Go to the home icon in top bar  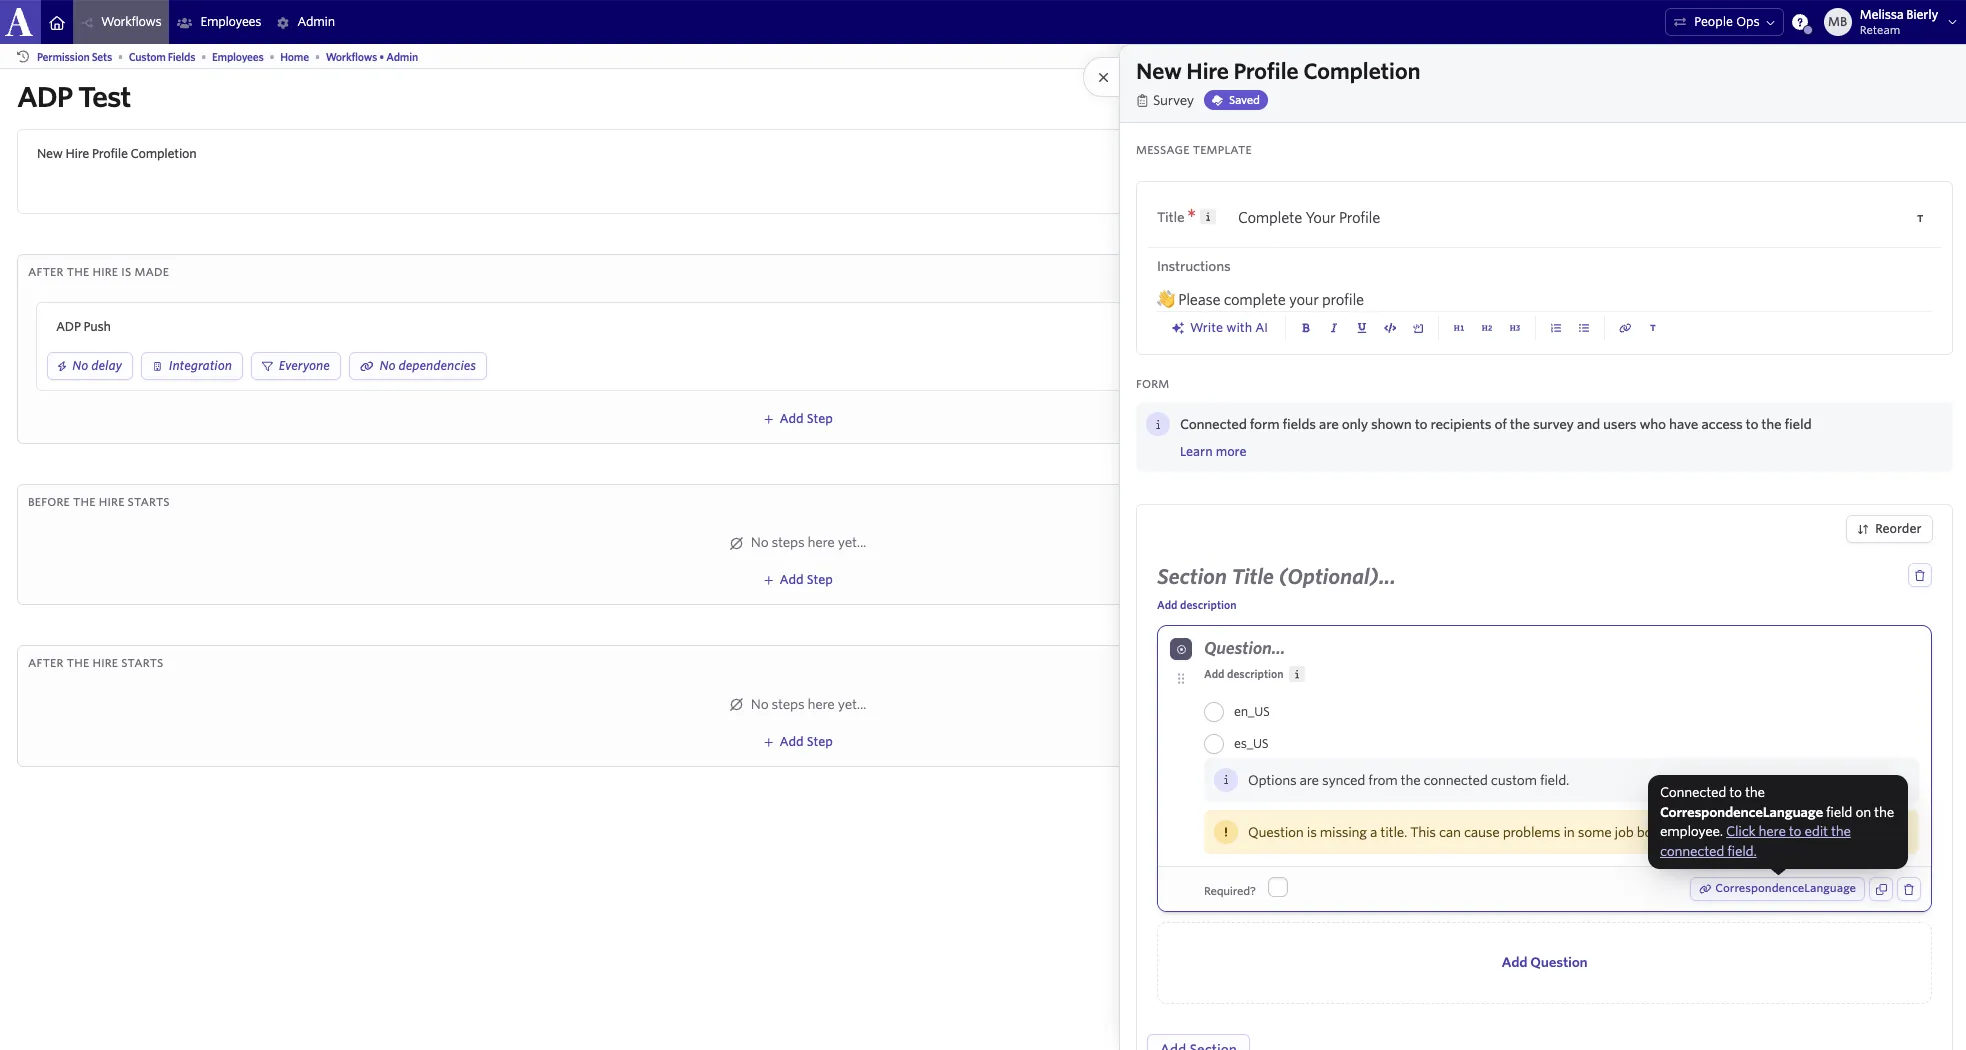tap(57, 22)
